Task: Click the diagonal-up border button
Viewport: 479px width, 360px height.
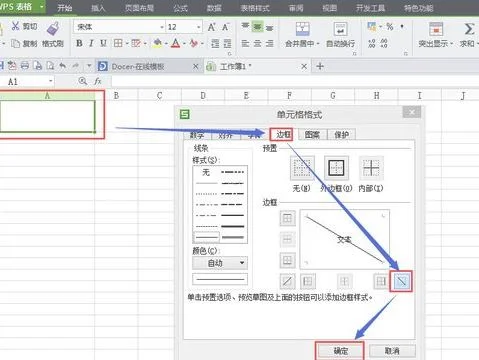Action: tap(287, 281)
